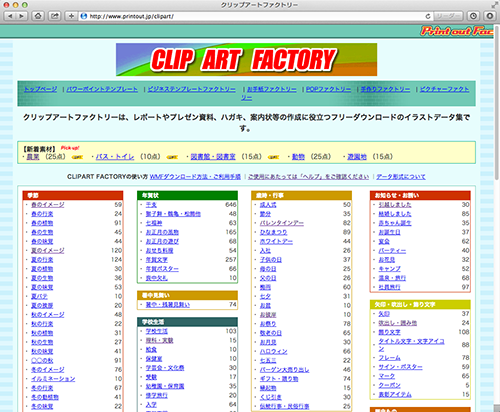The height and width of the screenshot is (412, 500).
Task: Open the パーティー category
Action: 392,250
